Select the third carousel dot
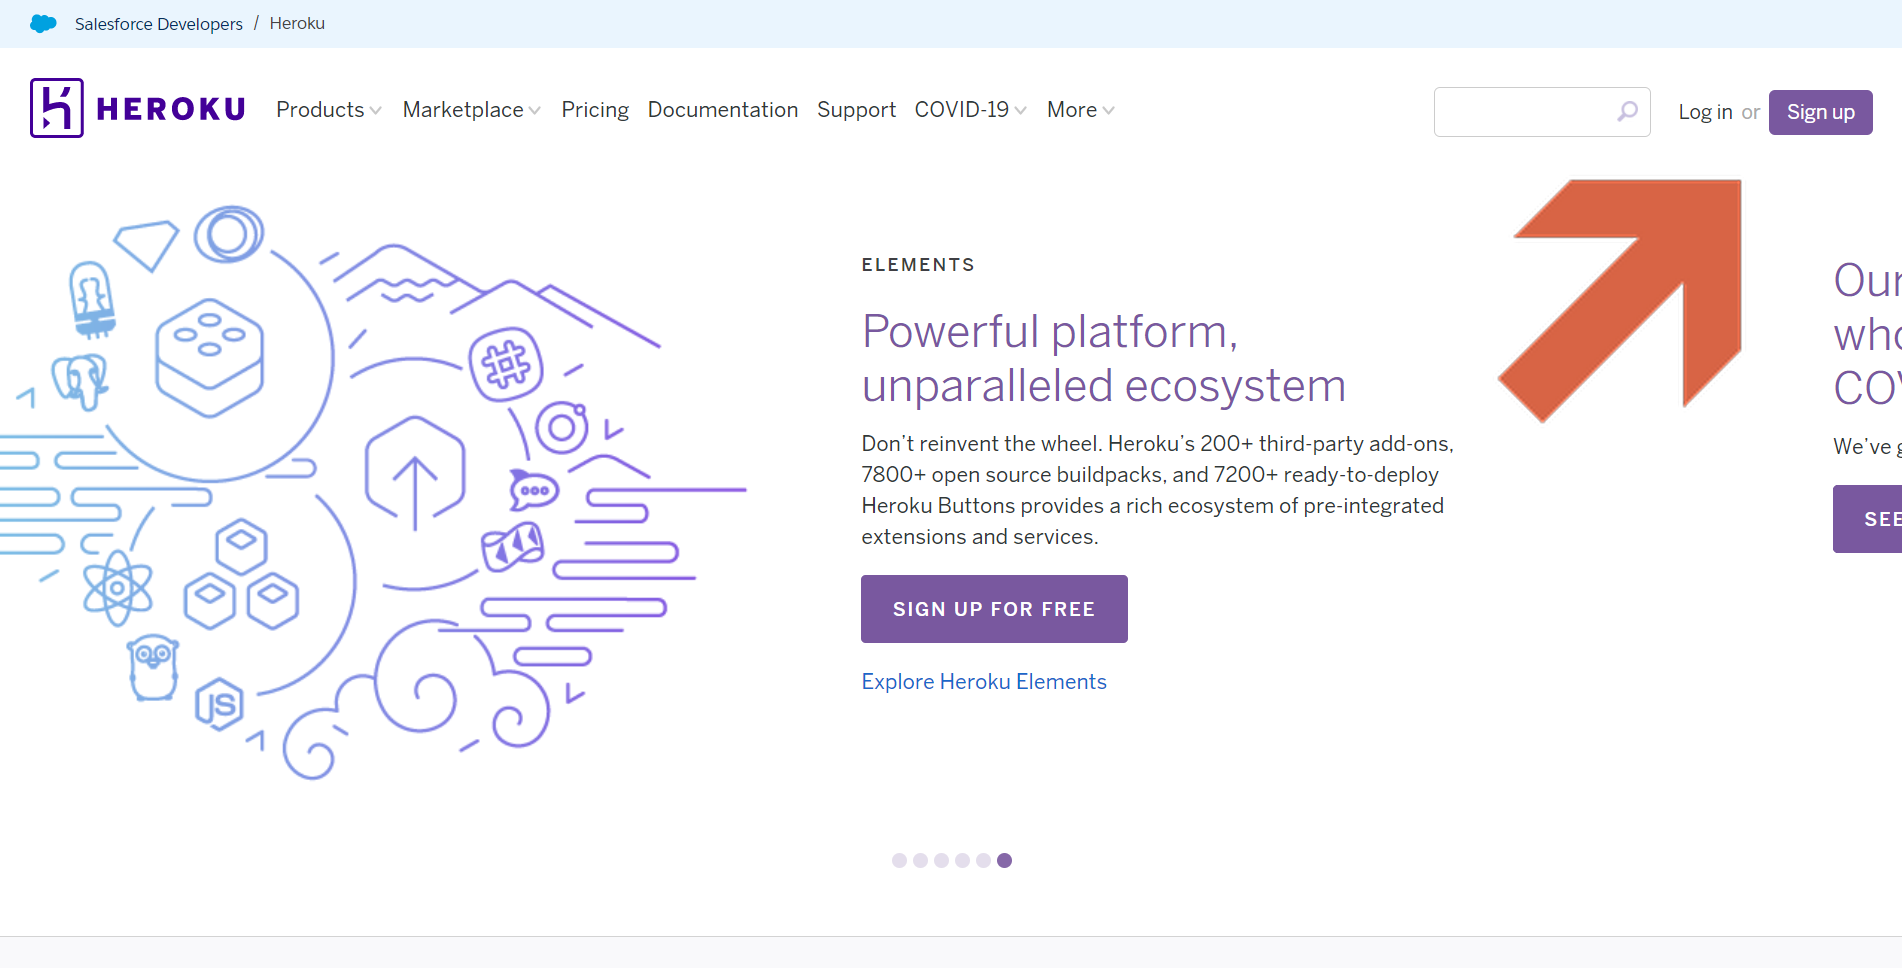Screen dimensions: 1902x968 point(941,860)
